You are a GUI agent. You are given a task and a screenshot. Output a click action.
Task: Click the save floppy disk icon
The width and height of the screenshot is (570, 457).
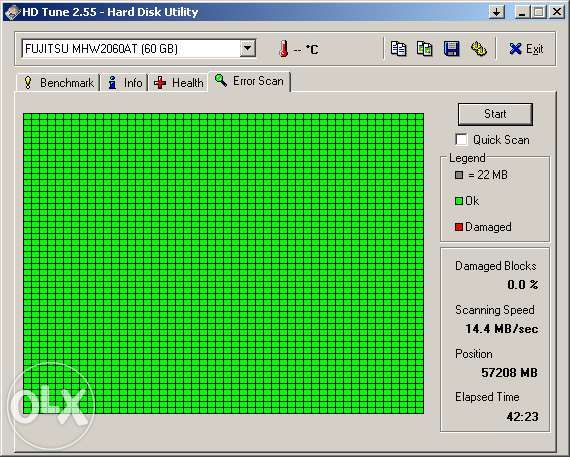pos(451,49)
